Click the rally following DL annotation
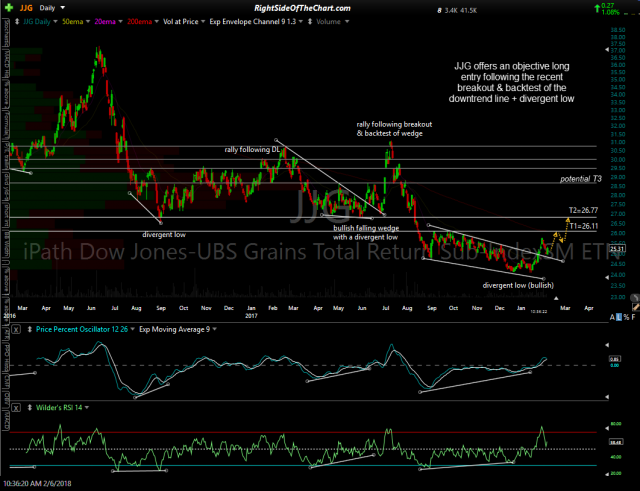Image resolution: width=640 pixels, height=491 pixels. [x=252, y=150]
